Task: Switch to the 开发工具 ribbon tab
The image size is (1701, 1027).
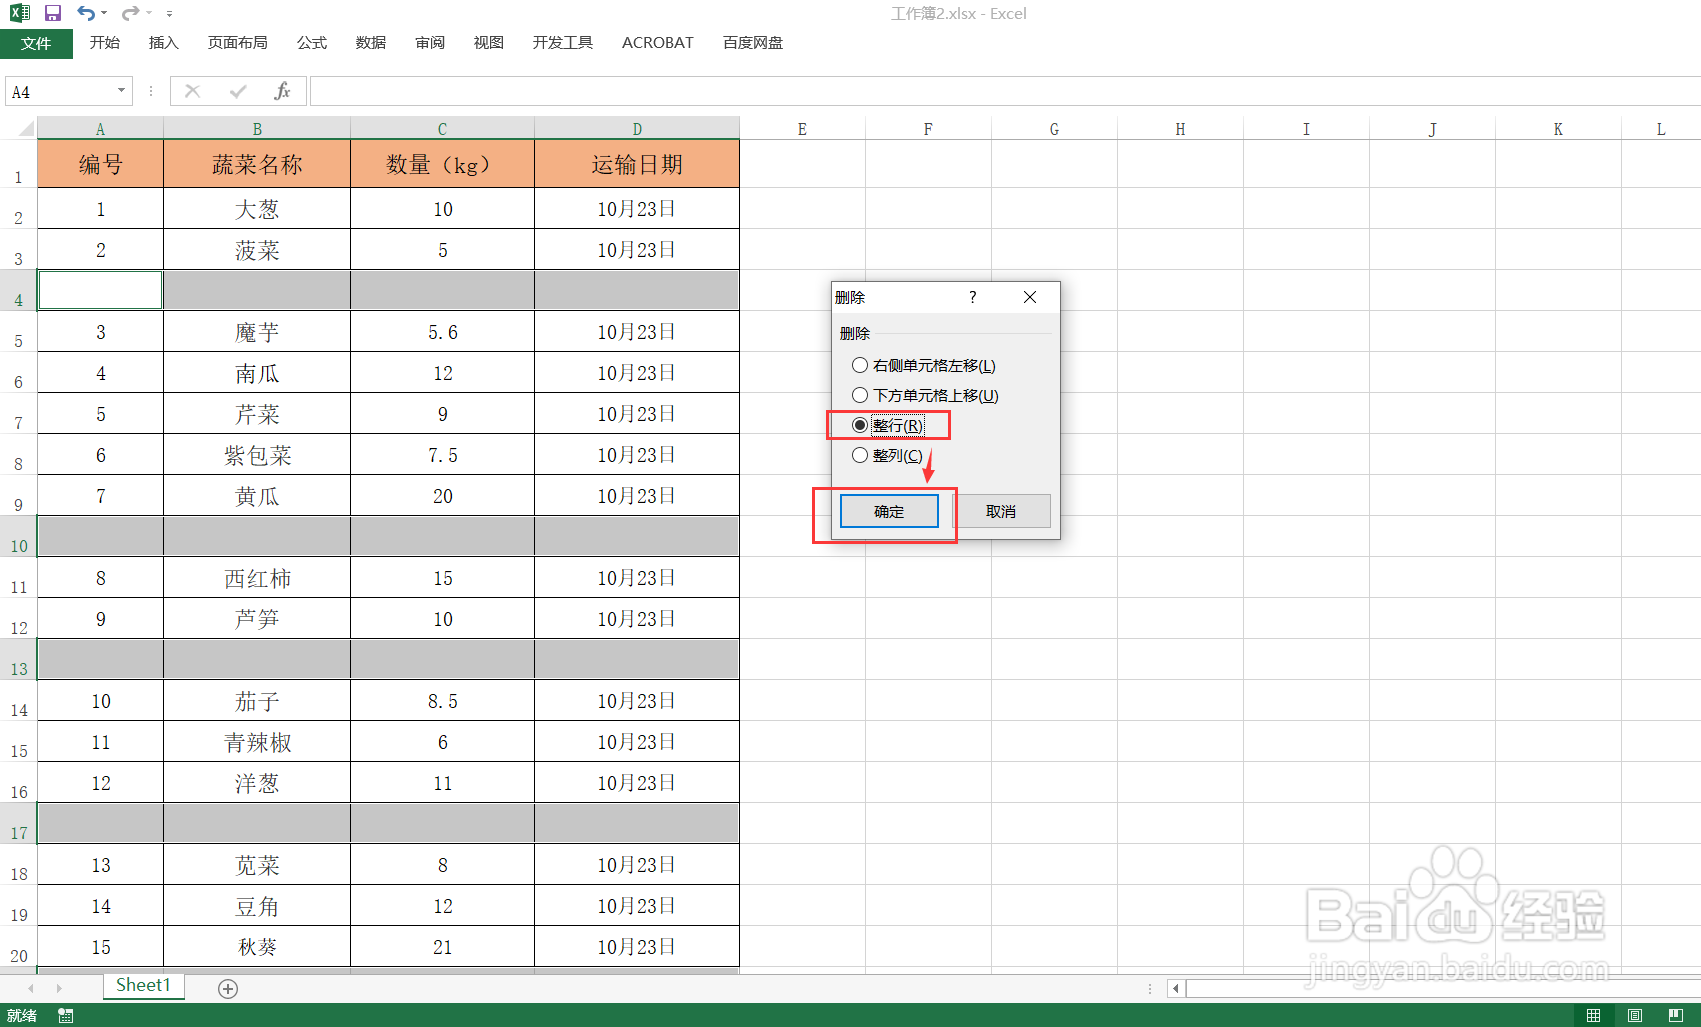Action: click(563, 43)
